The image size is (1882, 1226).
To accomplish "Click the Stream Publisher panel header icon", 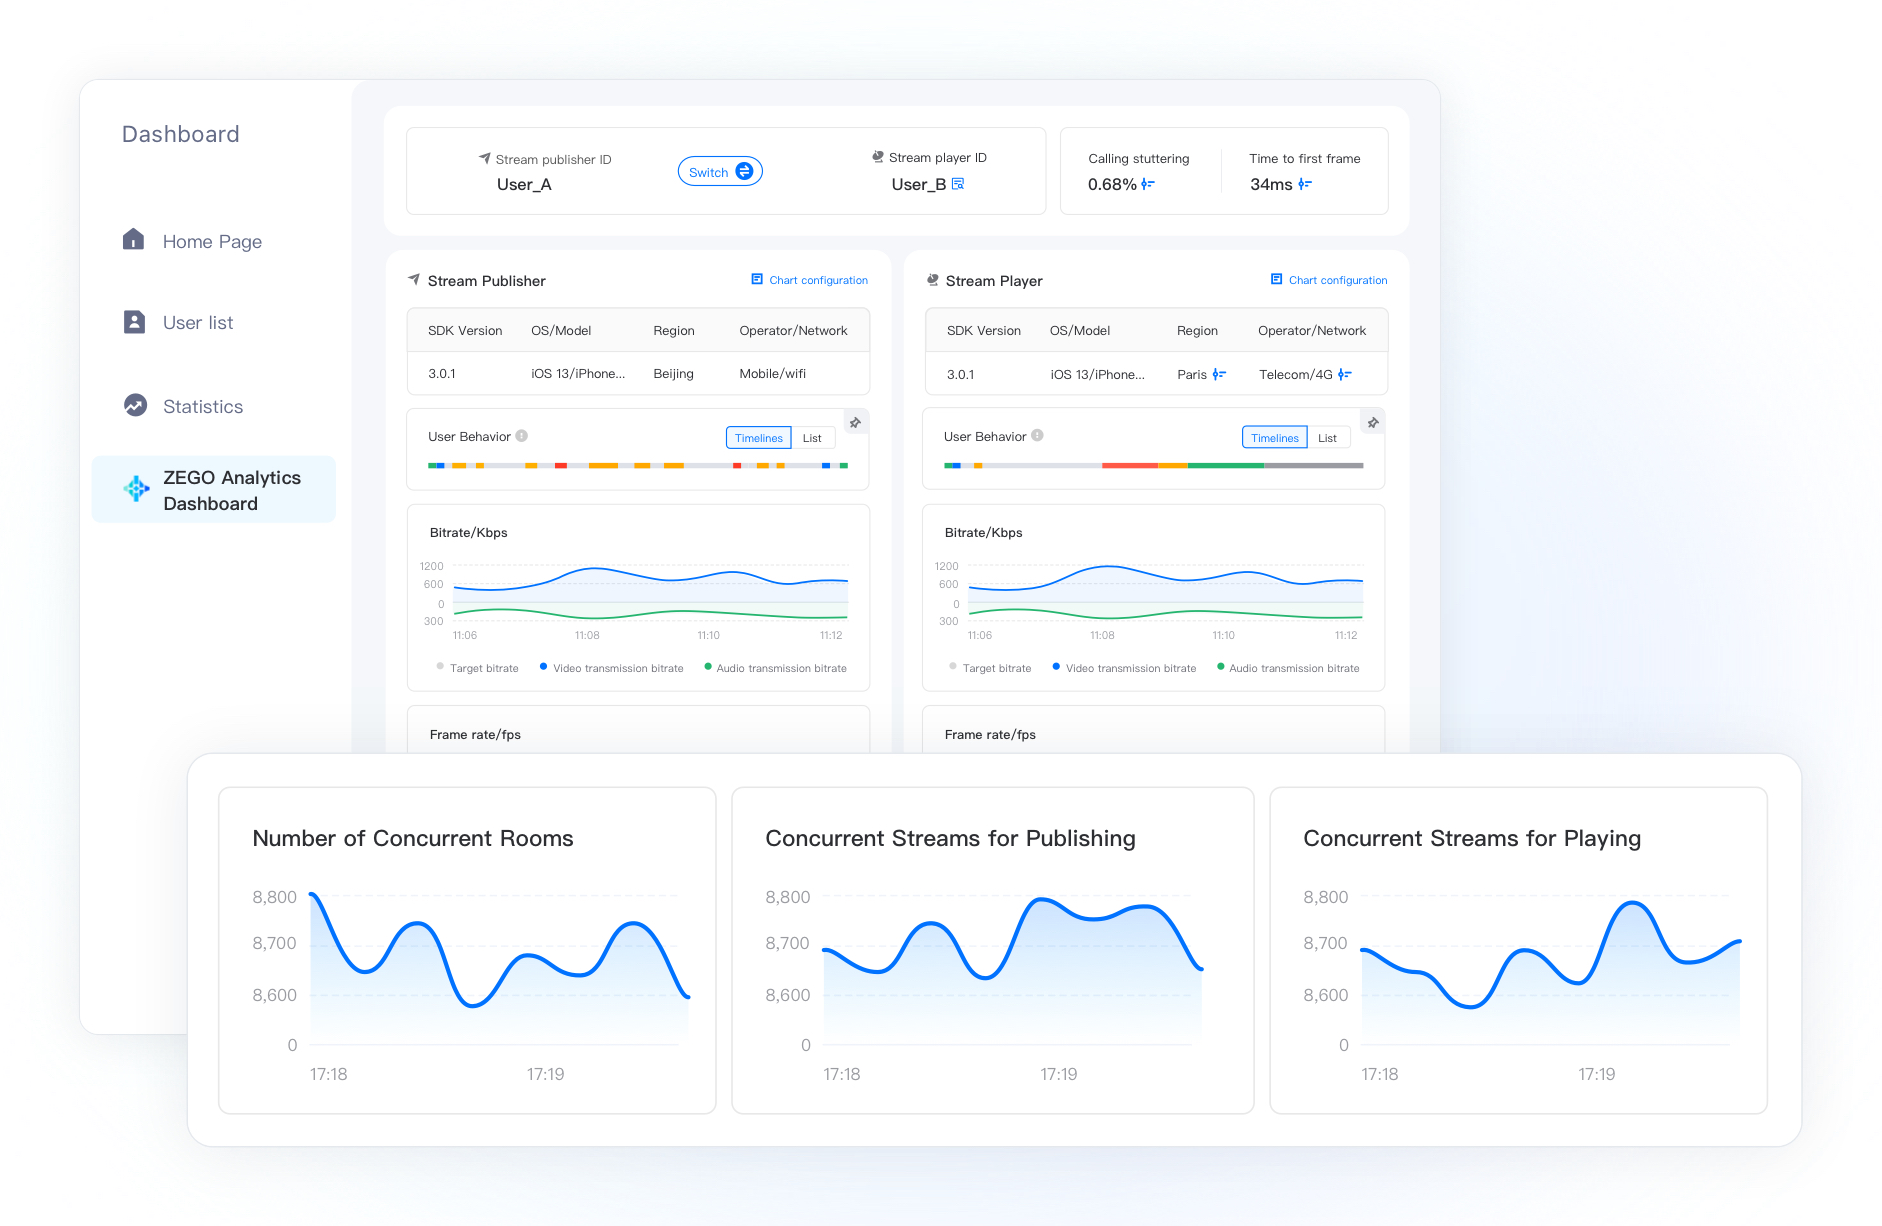I will pos(414,280).
